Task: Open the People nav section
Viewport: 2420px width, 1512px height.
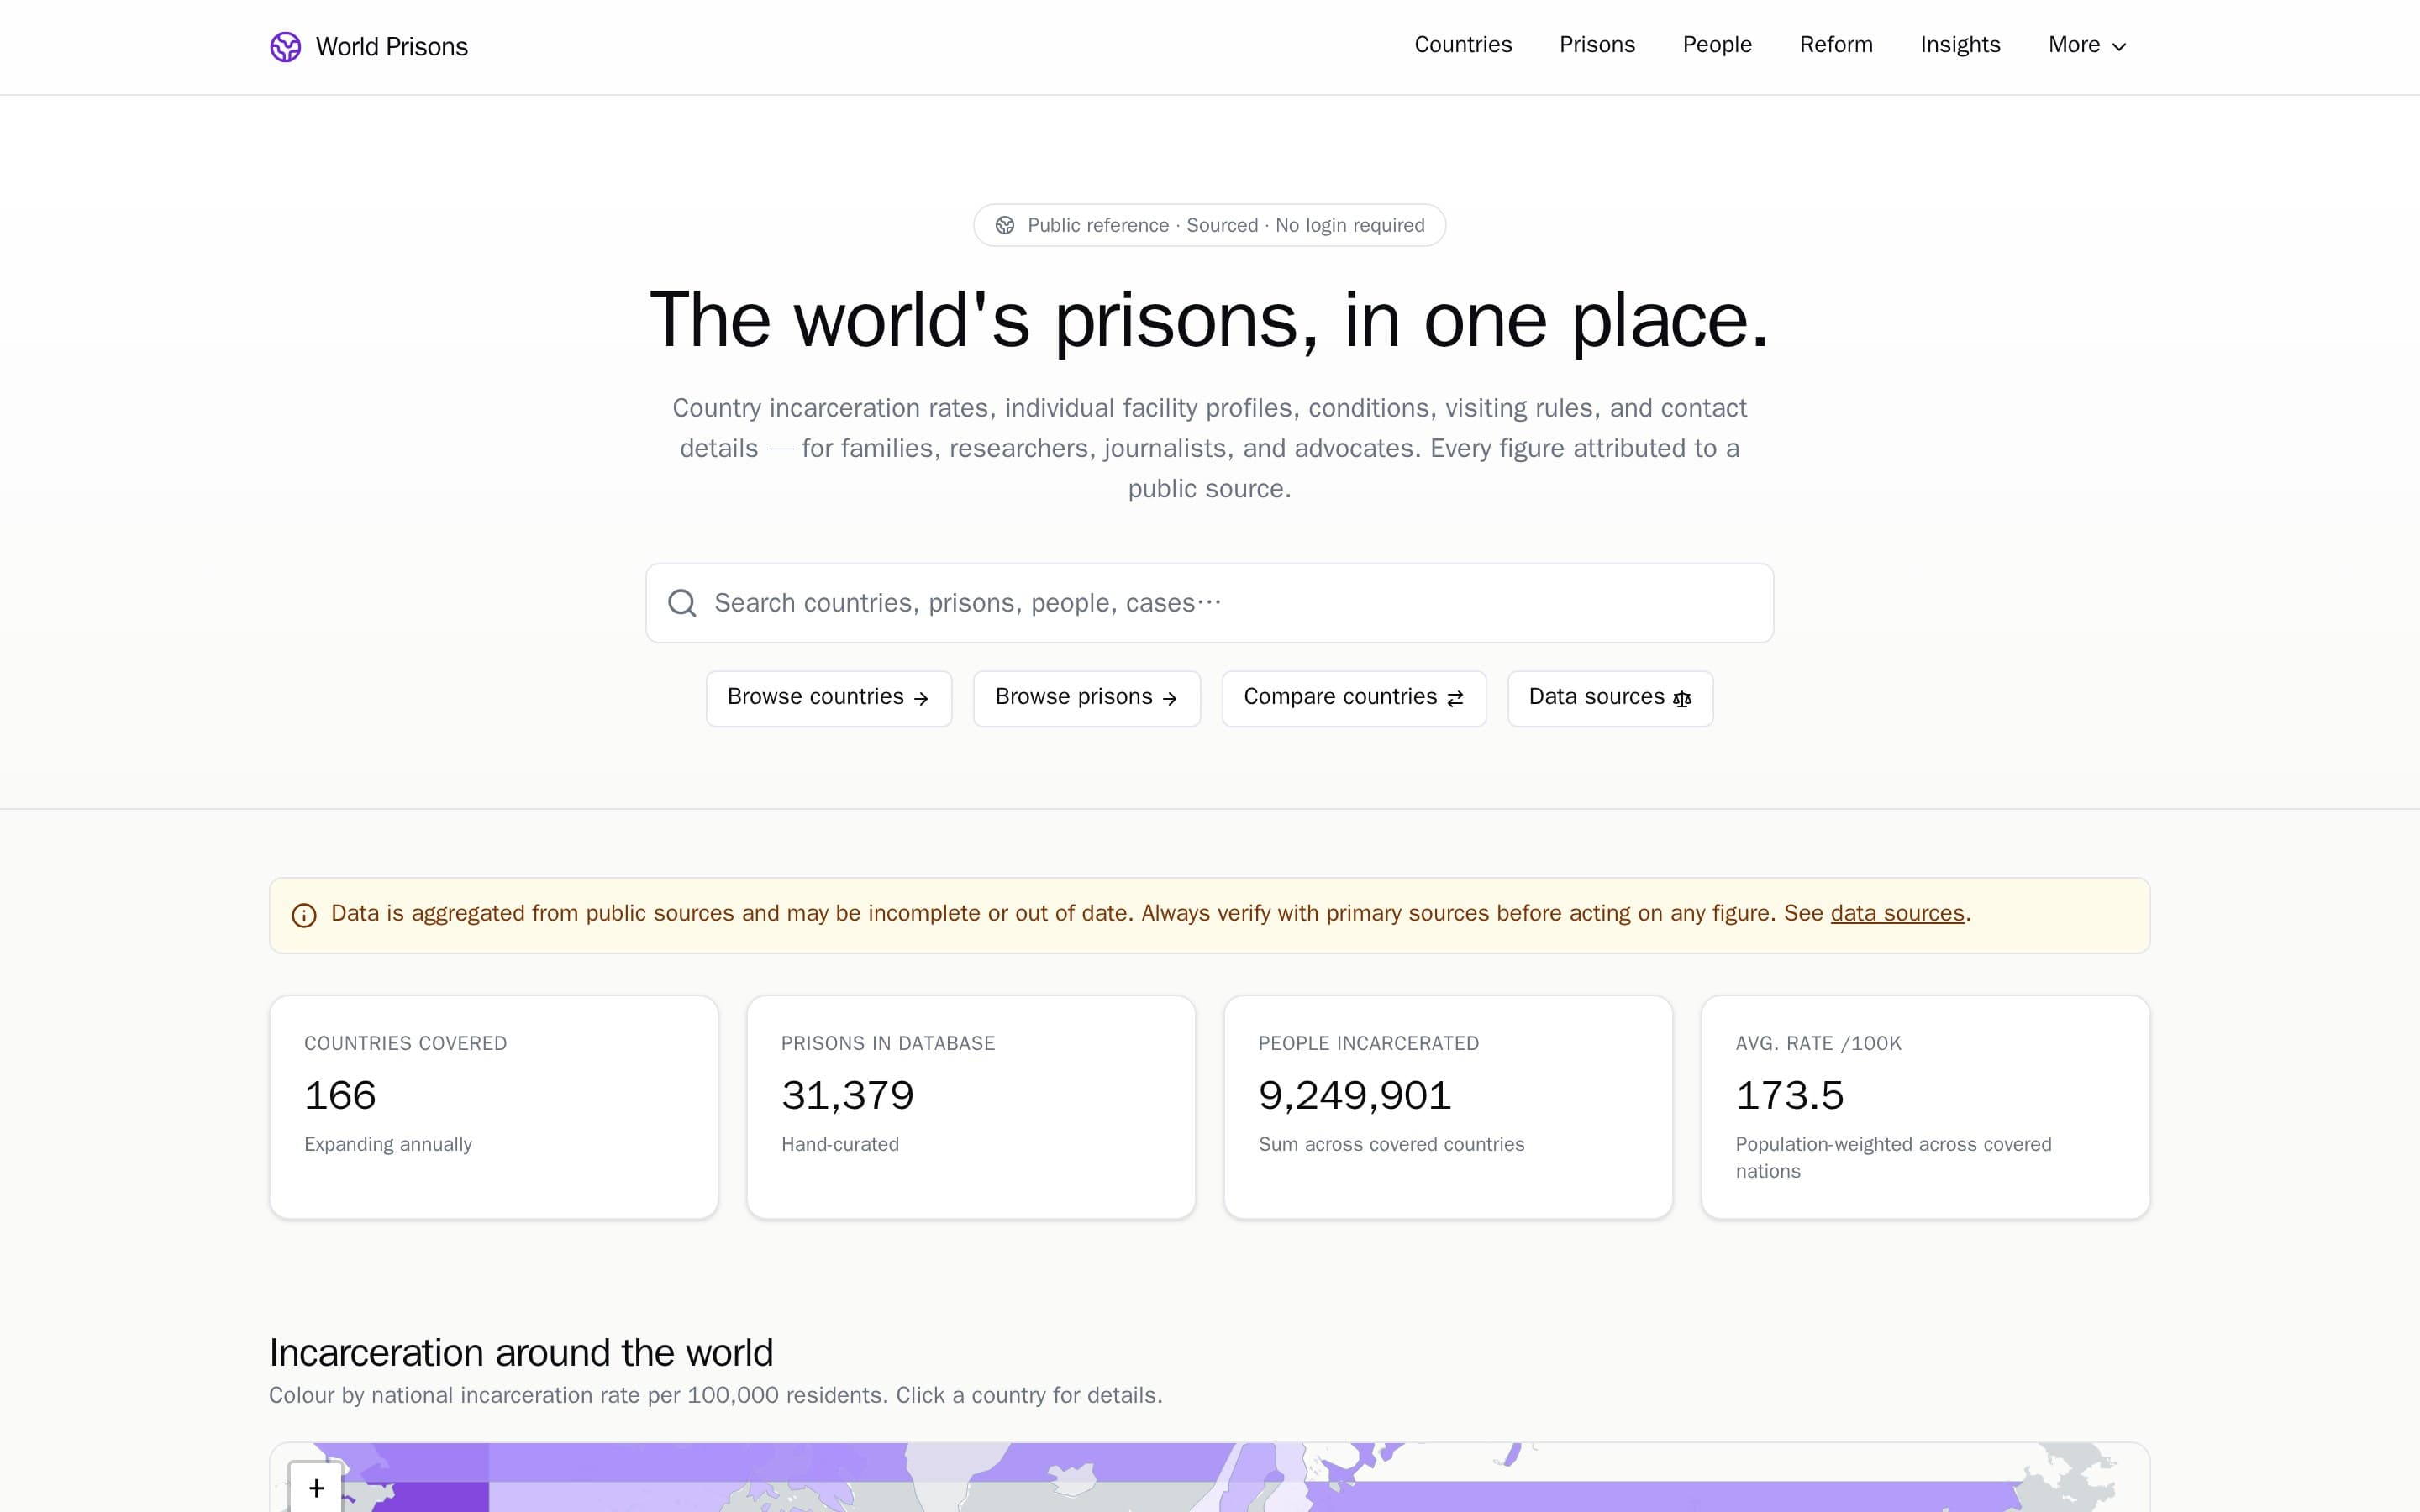Action: pos(1717,45)
